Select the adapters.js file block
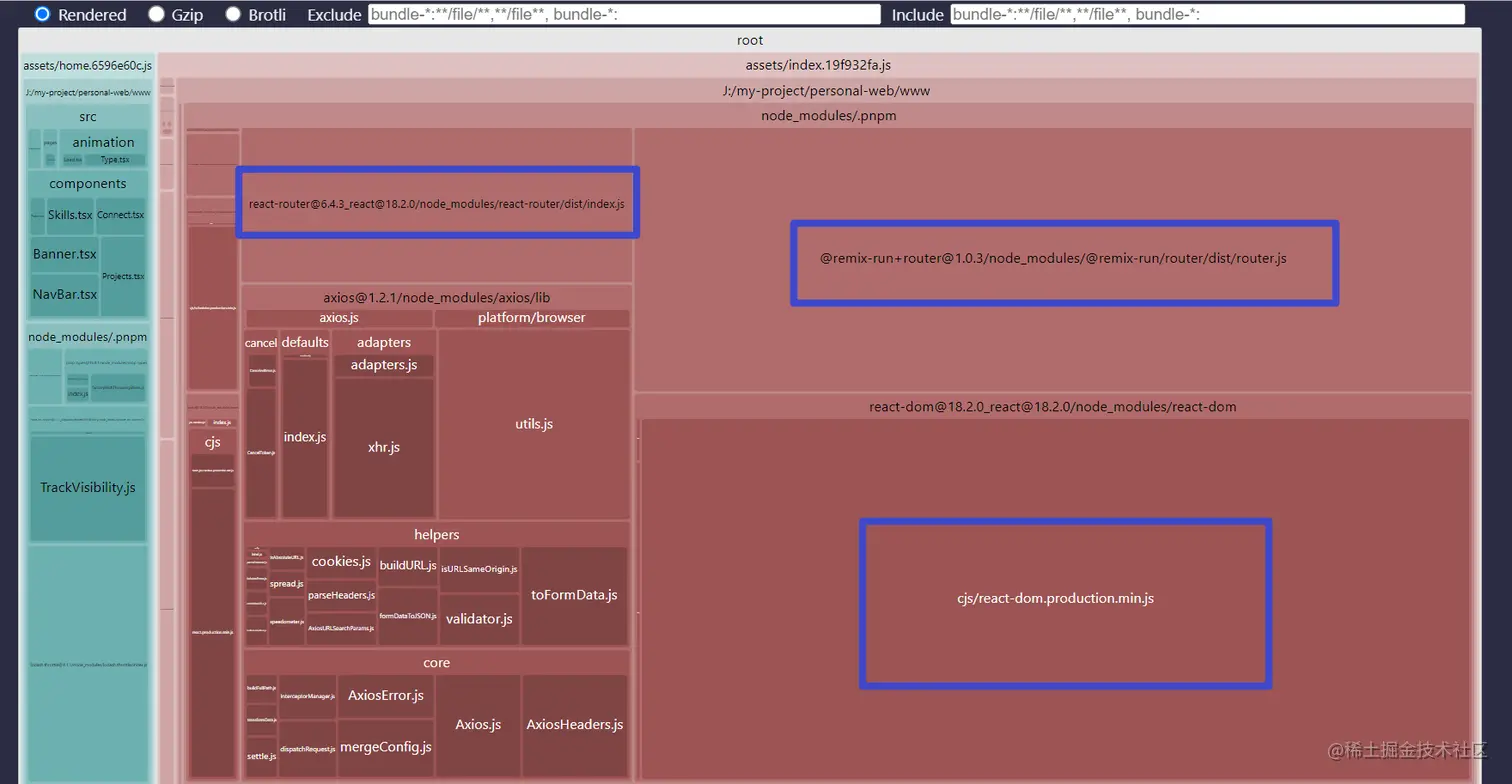1512x784 pixels. pos(384,365)
